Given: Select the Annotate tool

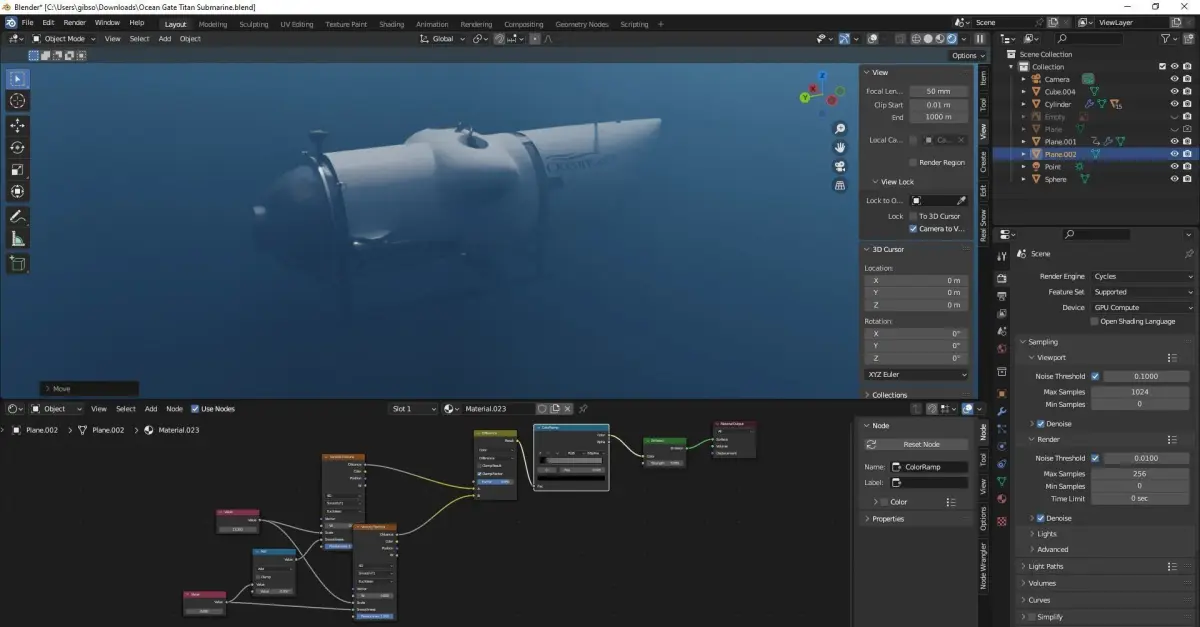Looking at the screenshot, I should click(18, 217).
